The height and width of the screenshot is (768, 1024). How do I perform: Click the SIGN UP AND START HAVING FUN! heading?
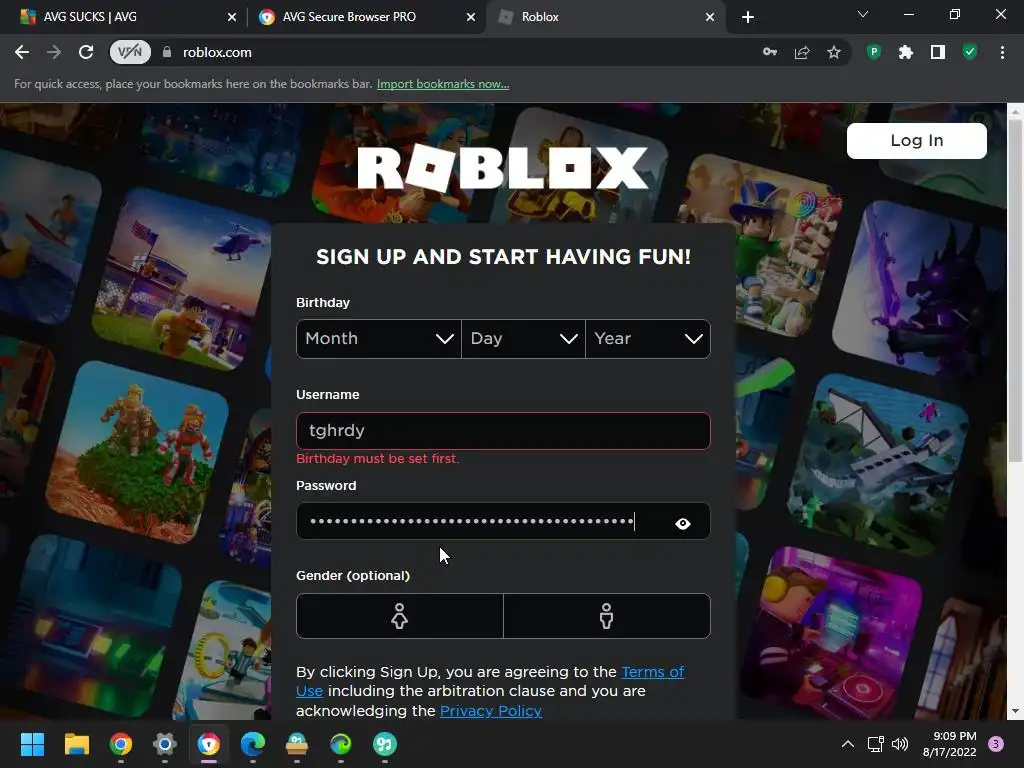tap(503, 257)
